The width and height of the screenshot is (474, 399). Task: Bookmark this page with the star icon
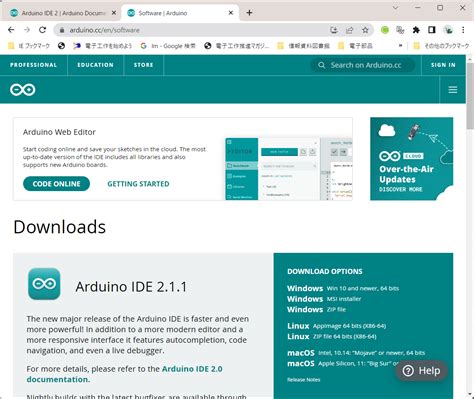click(365, 30)
